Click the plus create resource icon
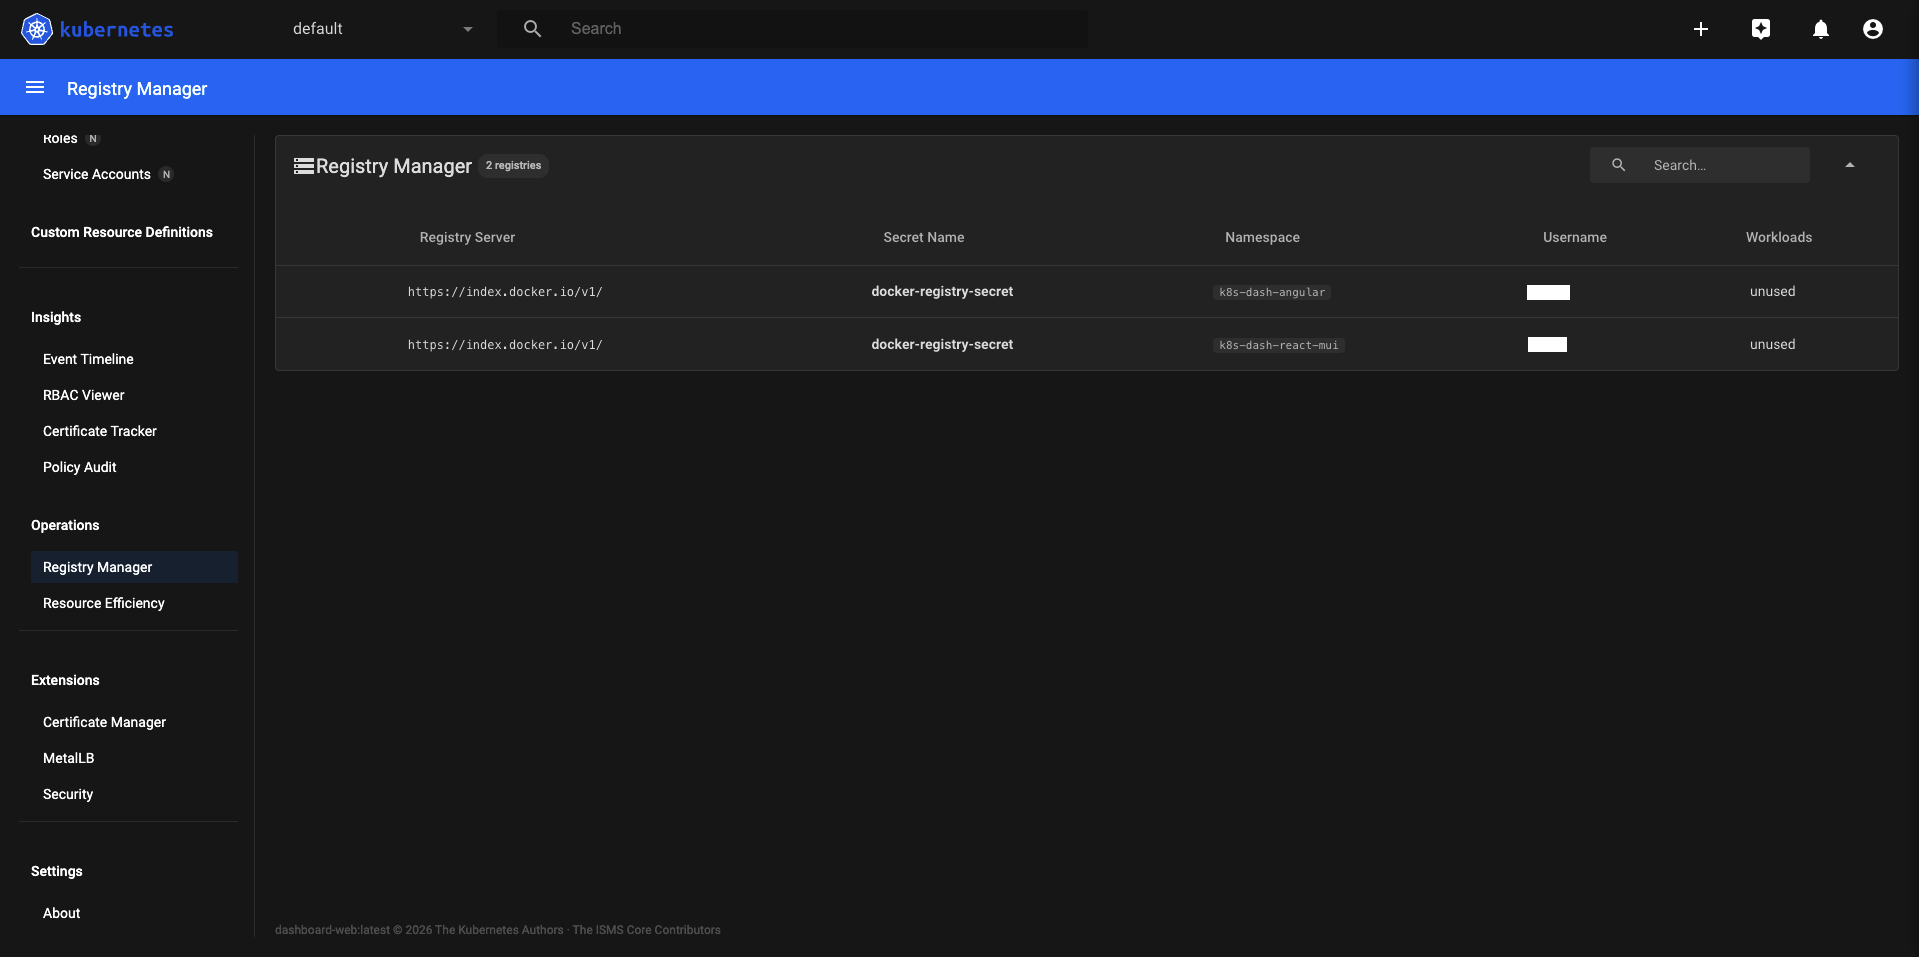Viewport: 1919px width, 957px height. 1701,29
